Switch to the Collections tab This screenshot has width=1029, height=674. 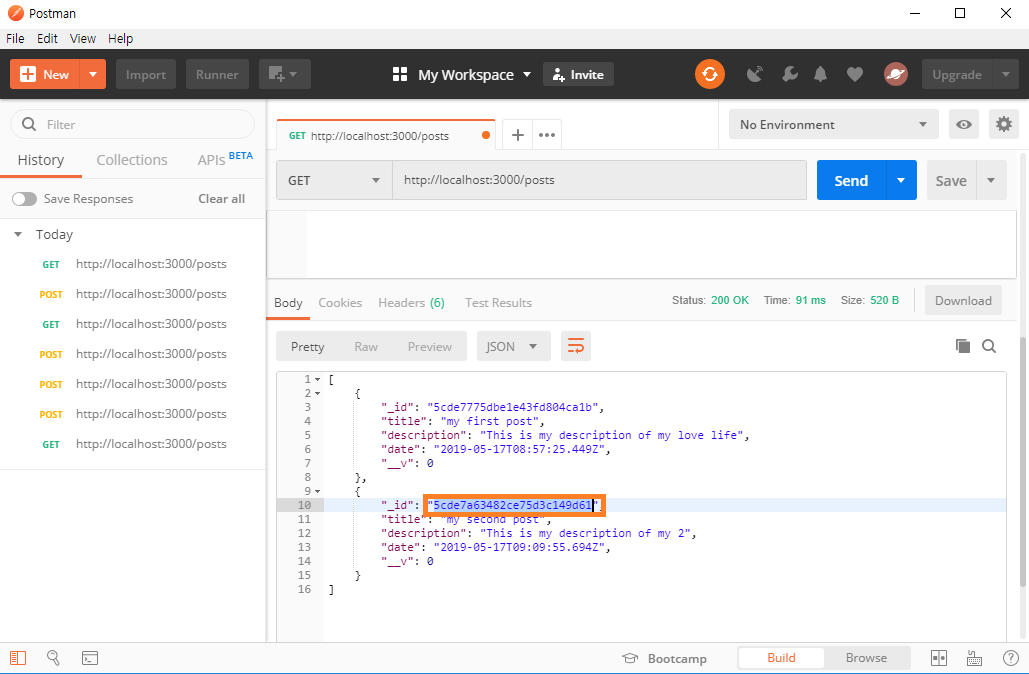(x=132, y=159)
